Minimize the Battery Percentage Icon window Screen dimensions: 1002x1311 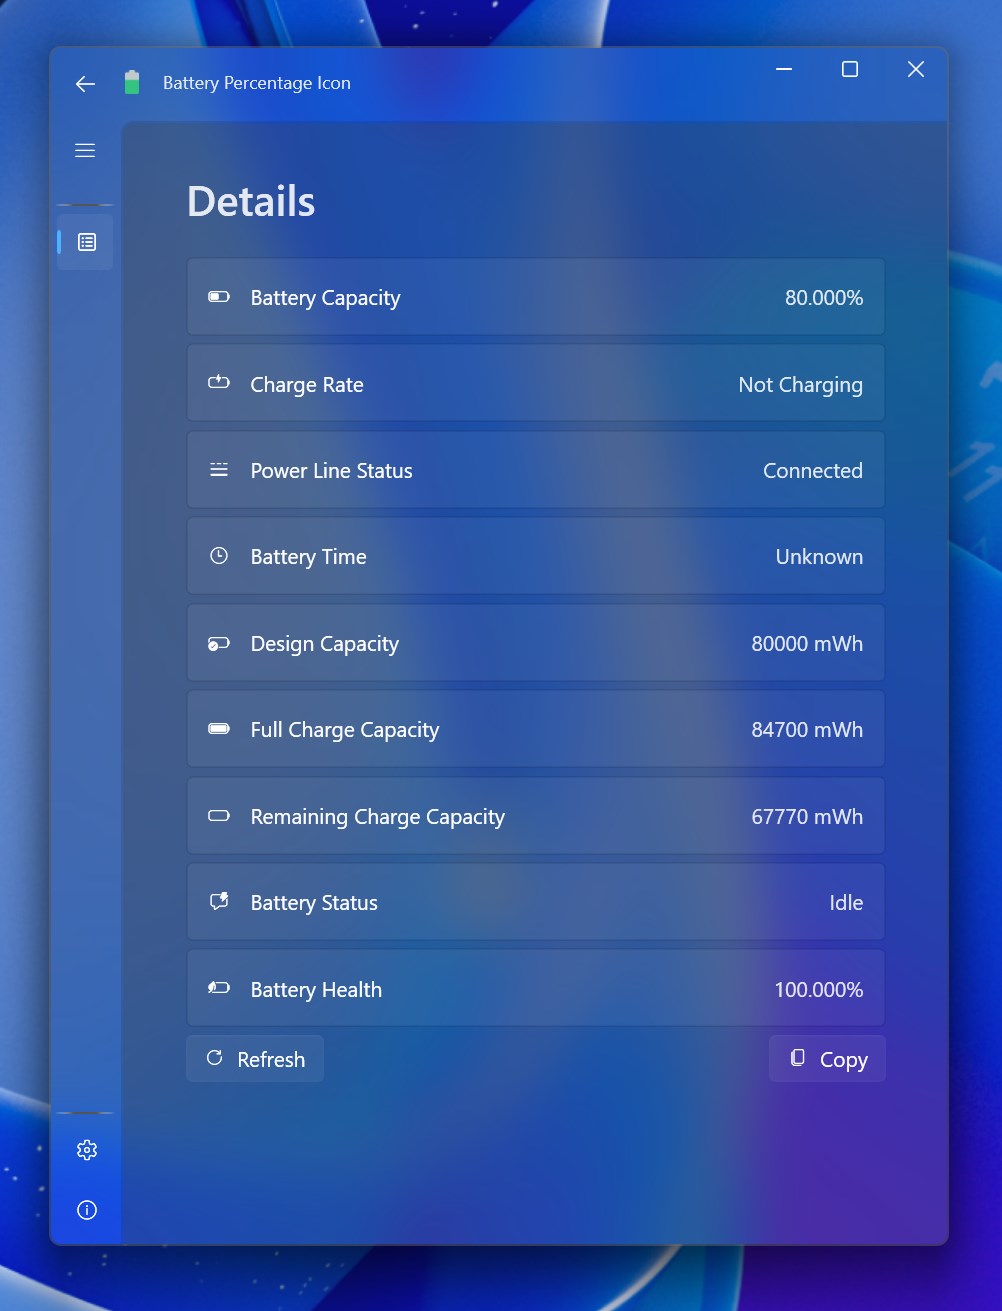pos(784,69)
